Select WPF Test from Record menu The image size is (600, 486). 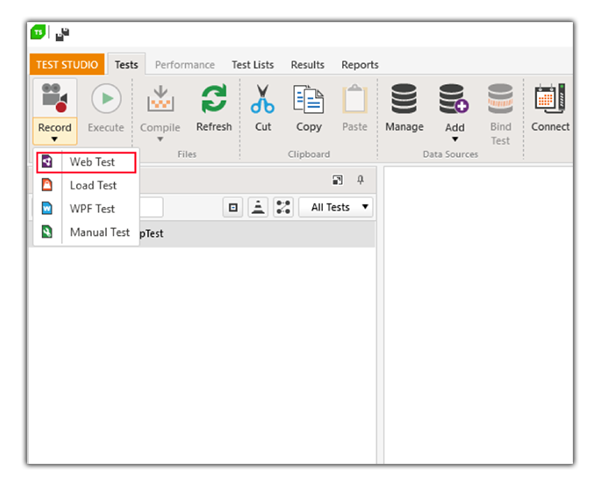coord(86,209)
